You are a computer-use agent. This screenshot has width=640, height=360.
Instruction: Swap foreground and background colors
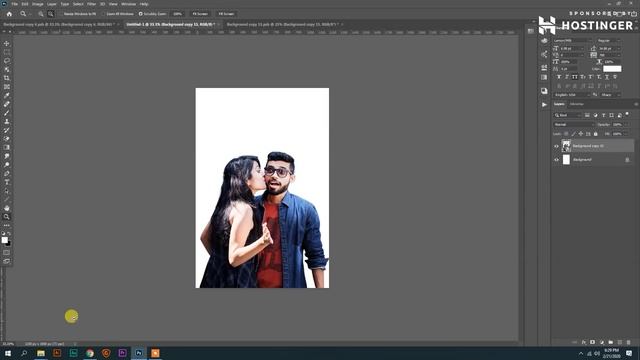click(9, 234)
